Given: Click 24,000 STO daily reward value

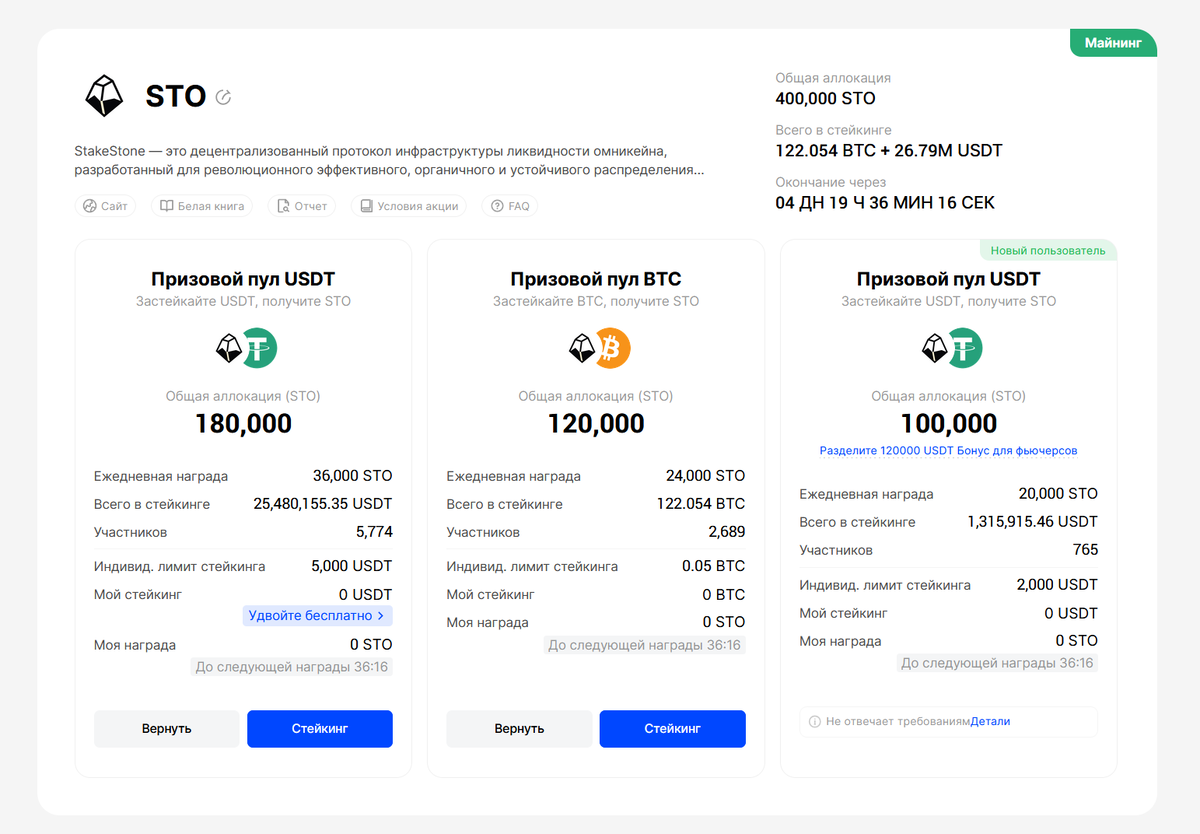Looking at the screenshot, I should pyautogui.click(x=706, y=476).
